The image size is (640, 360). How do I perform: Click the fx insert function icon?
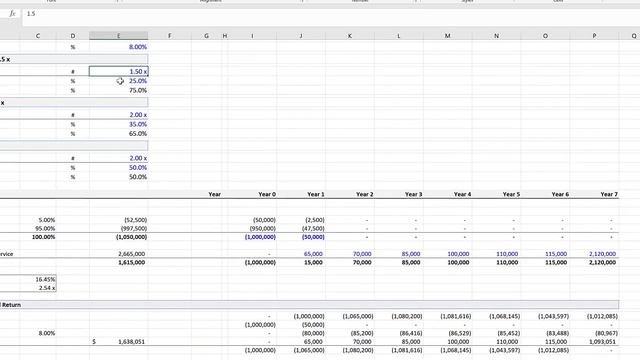[12, 13]
